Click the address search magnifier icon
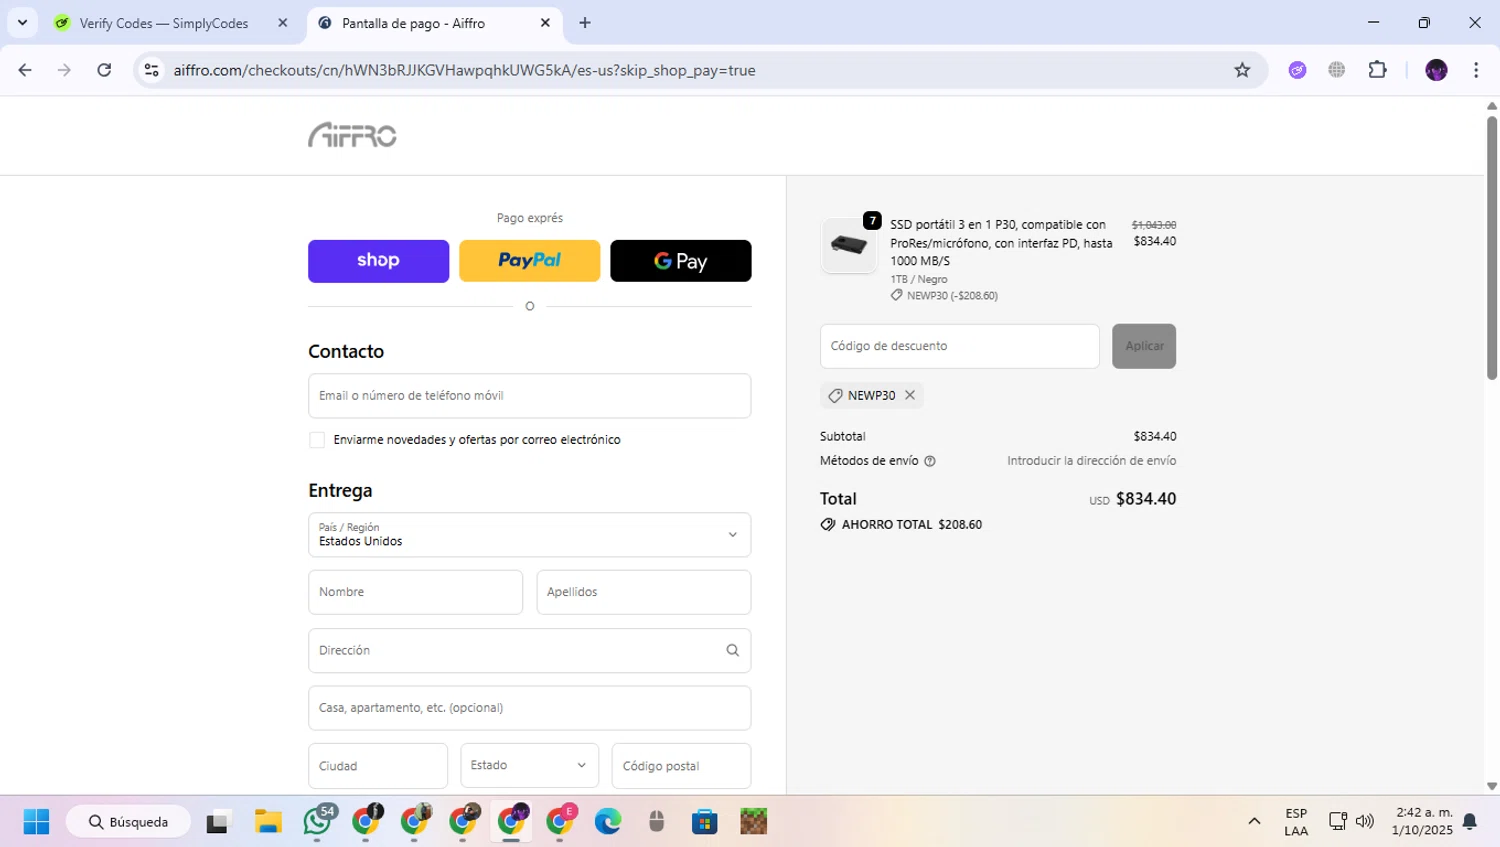 733,650
